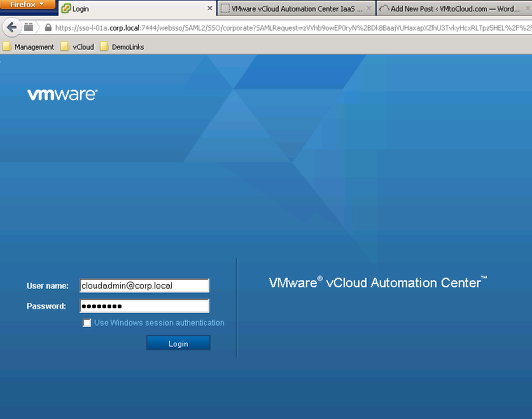The width and height of the screenshot is (532, 419).
Task: Click the Use Windows session authentication label
Action: coord(159,323)
